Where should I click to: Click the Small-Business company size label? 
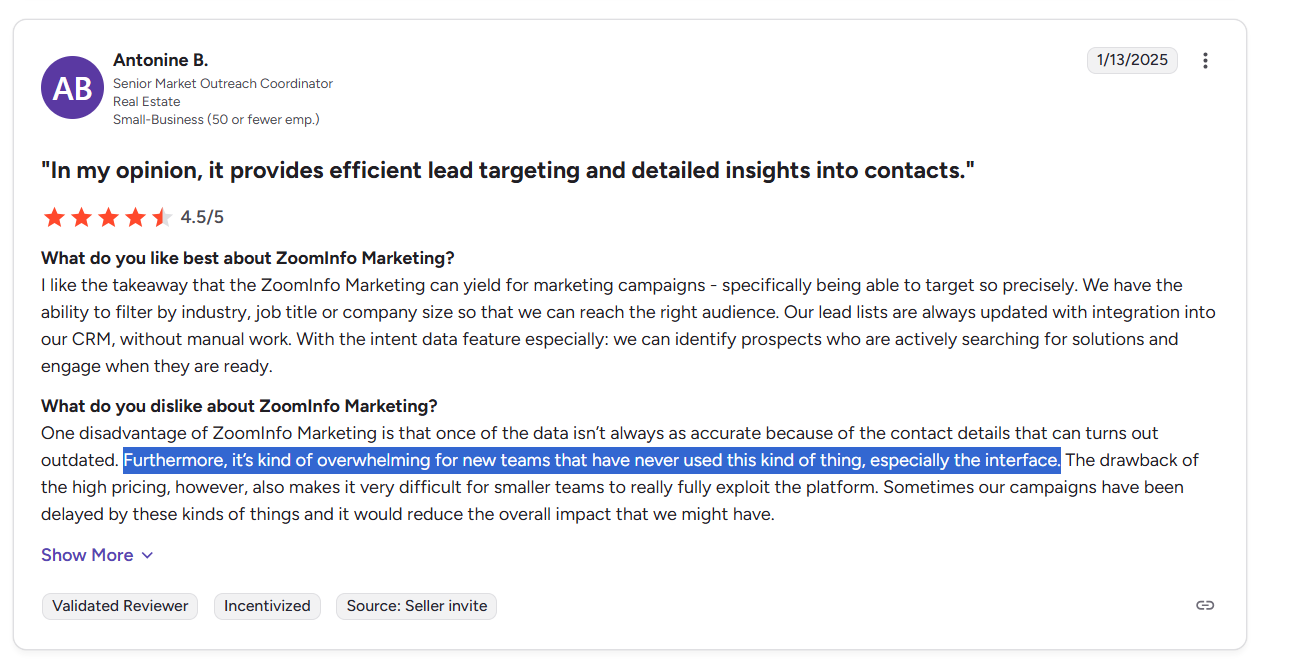(x=216, y=120)
